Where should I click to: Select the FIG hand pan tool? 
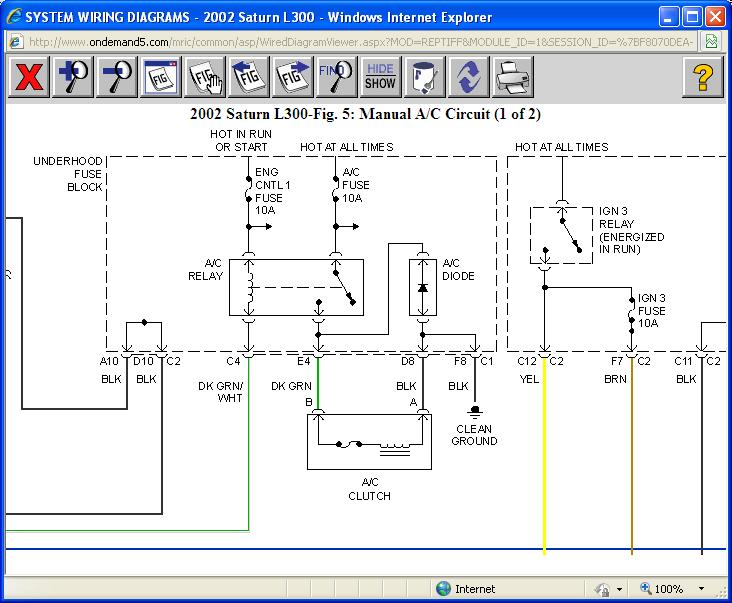click(205, 77)
